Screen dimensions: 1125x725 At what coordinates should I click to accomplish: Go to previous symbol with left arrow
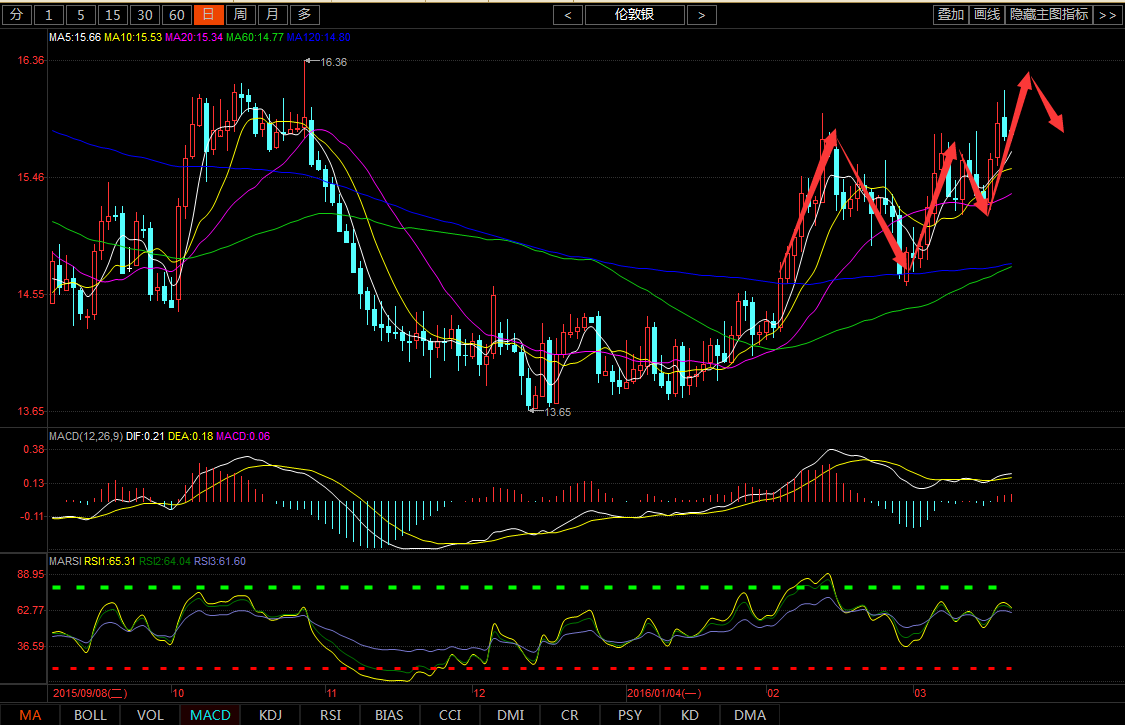click(x=568, y=14)
